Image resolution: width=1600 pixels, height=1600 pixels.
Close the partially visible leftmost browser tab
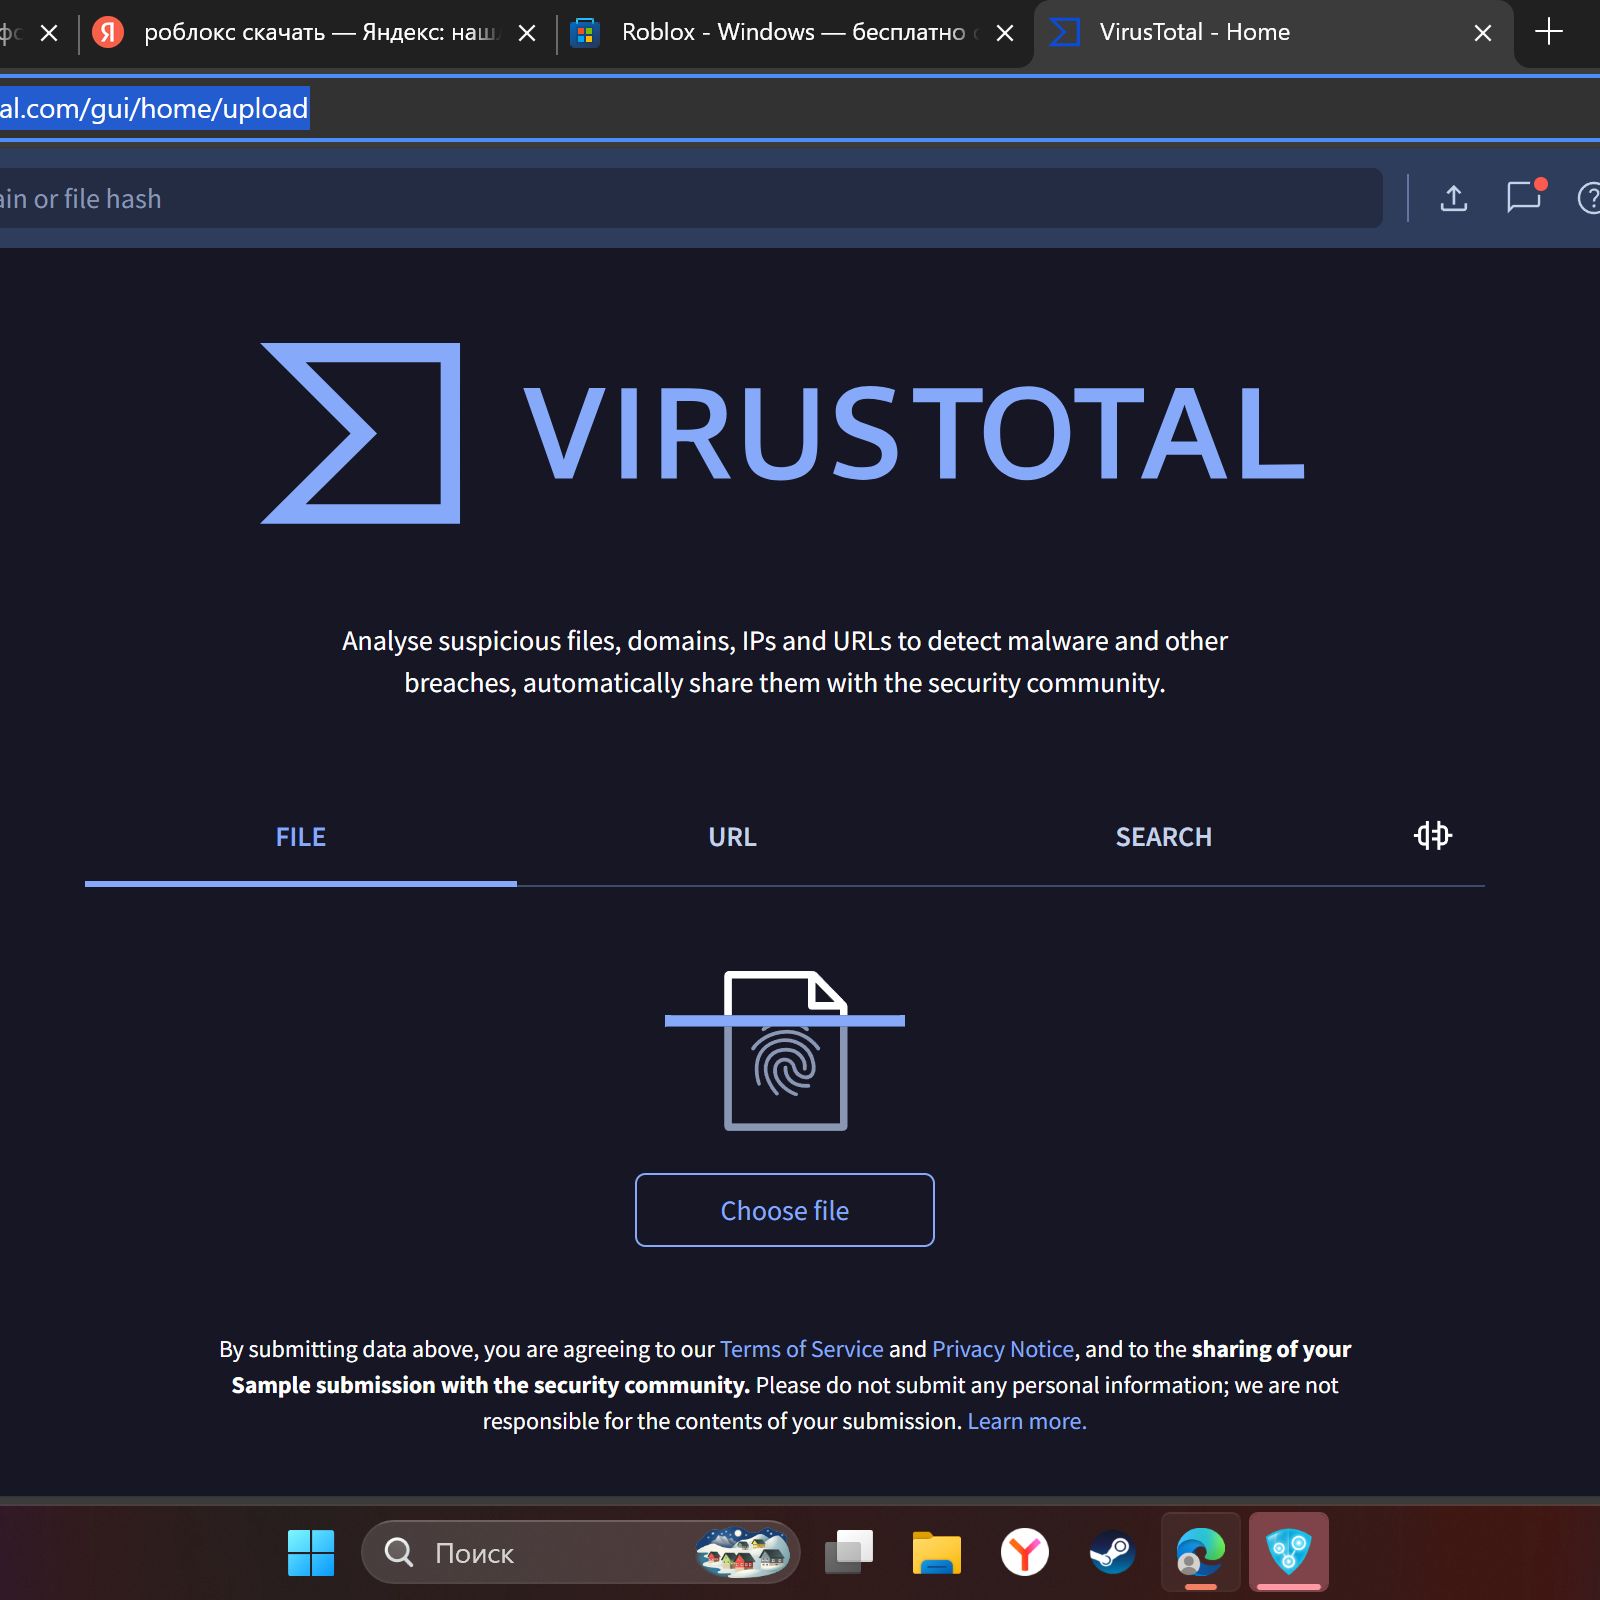[49, 33]
